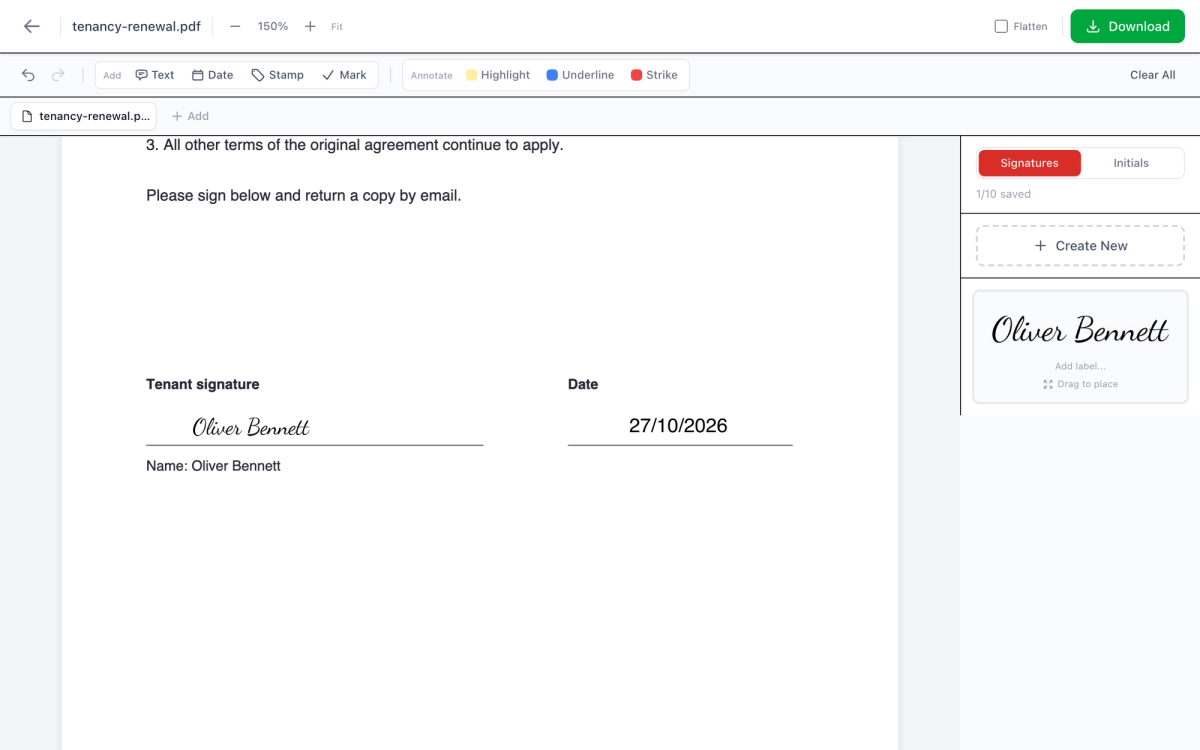Click the Add label... field
This screenshot has height=750, width=1200.
pyautogui.click(x=1080, y=366)
